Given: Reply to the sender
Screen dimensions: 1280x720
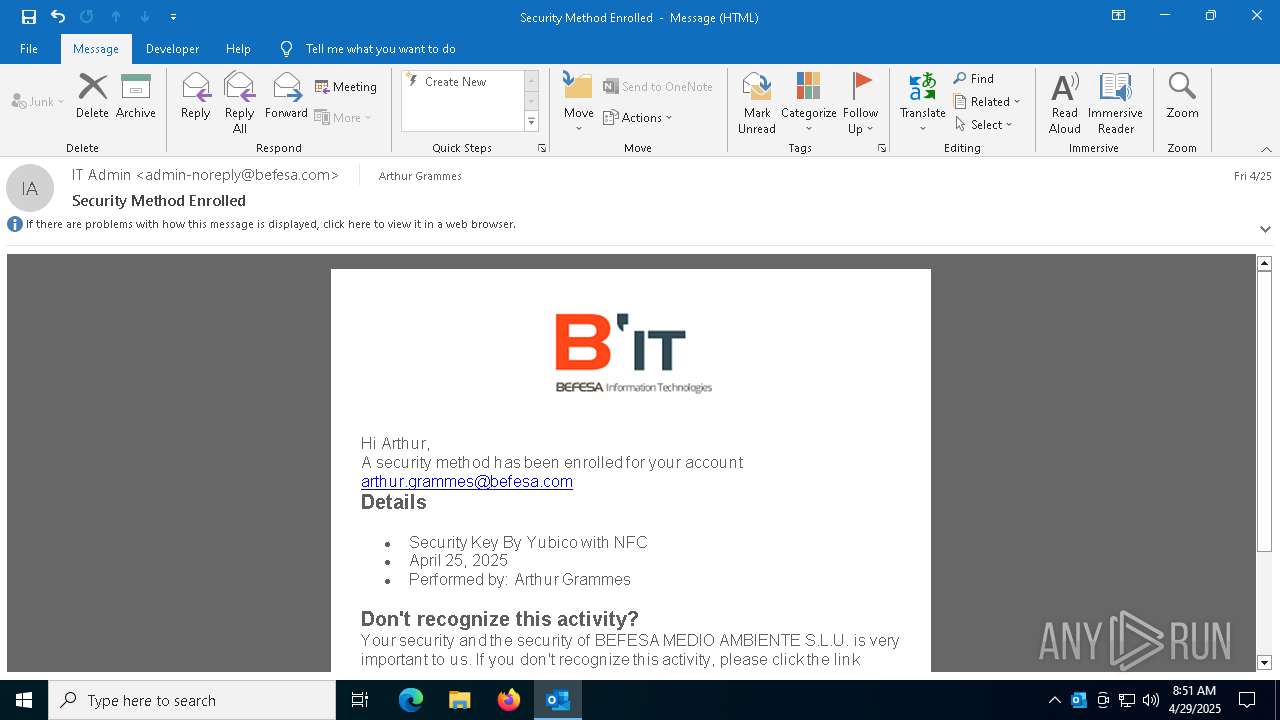Looking at the screenshot, I should click(x=196, y=97).
